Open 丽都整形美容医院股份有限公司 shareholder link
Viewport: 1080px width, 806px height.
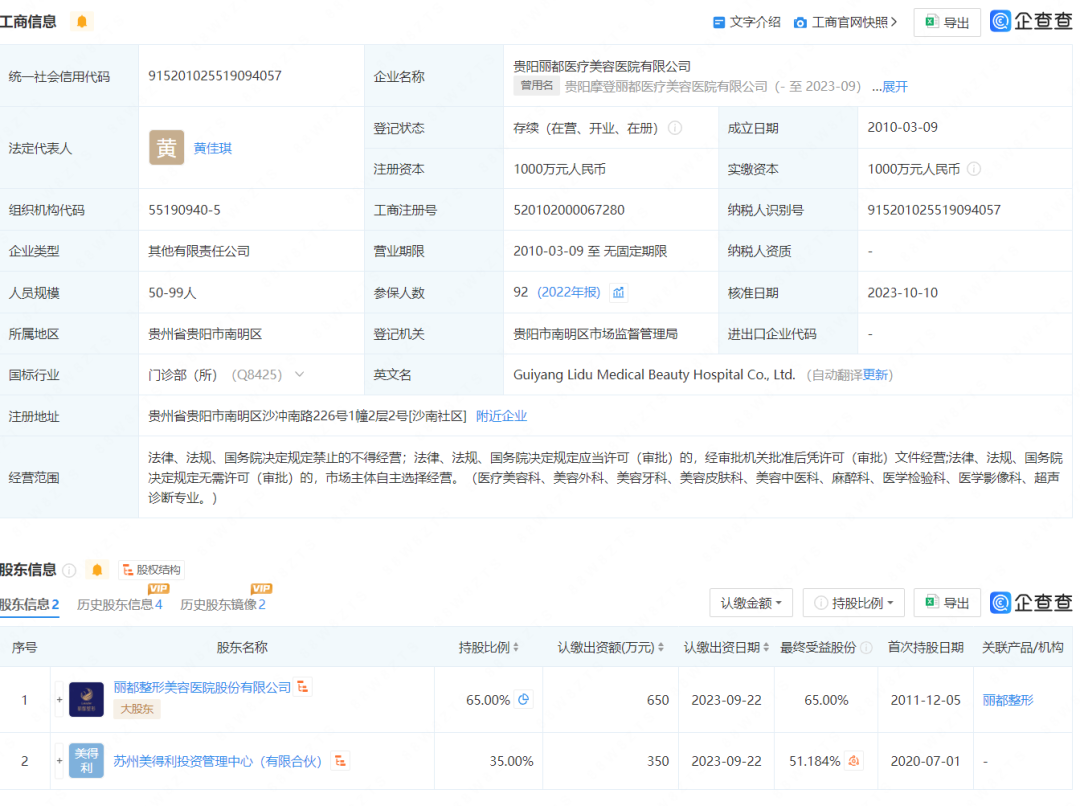[x=202, y=688]
